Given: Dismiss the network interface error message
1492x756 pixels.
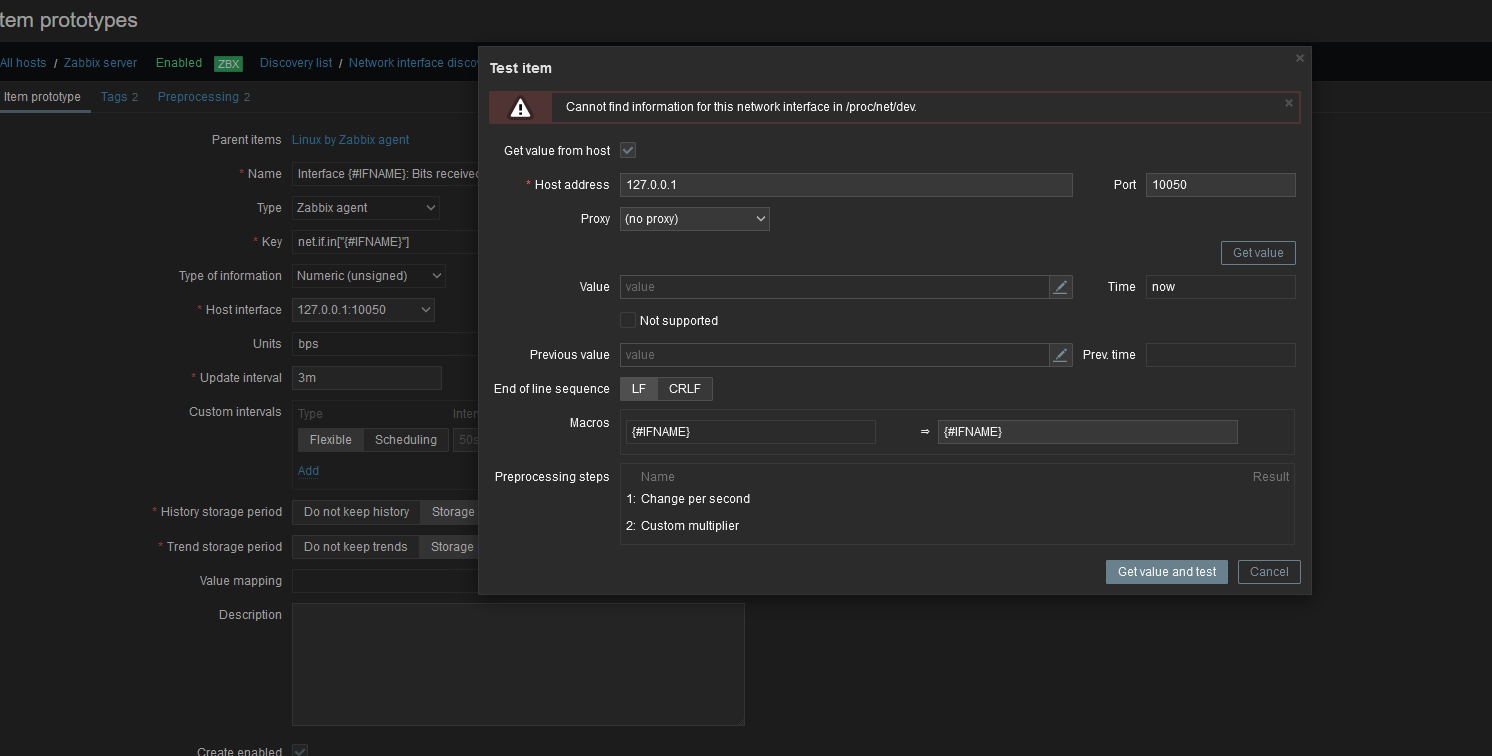Looking at the screenshot, I should point(1288,103).
